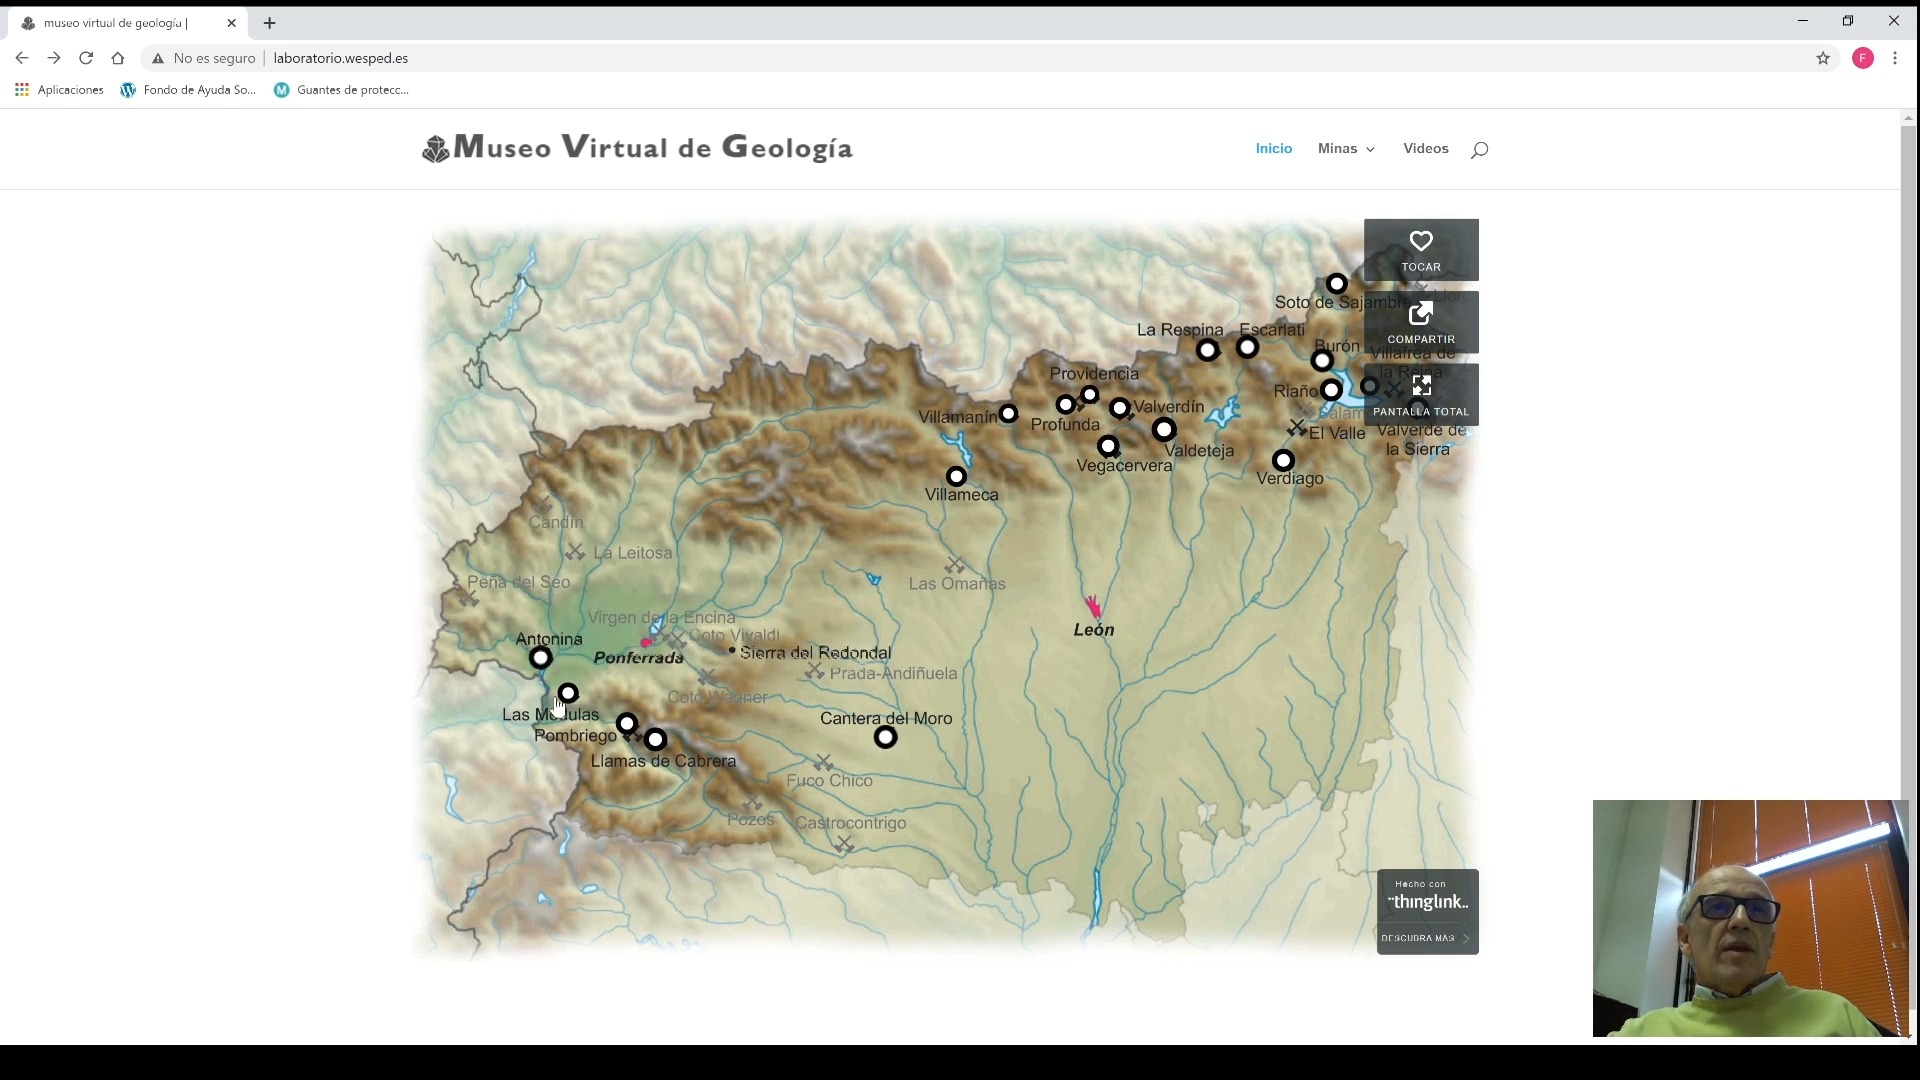Open the Antonina mine marker

541,658
